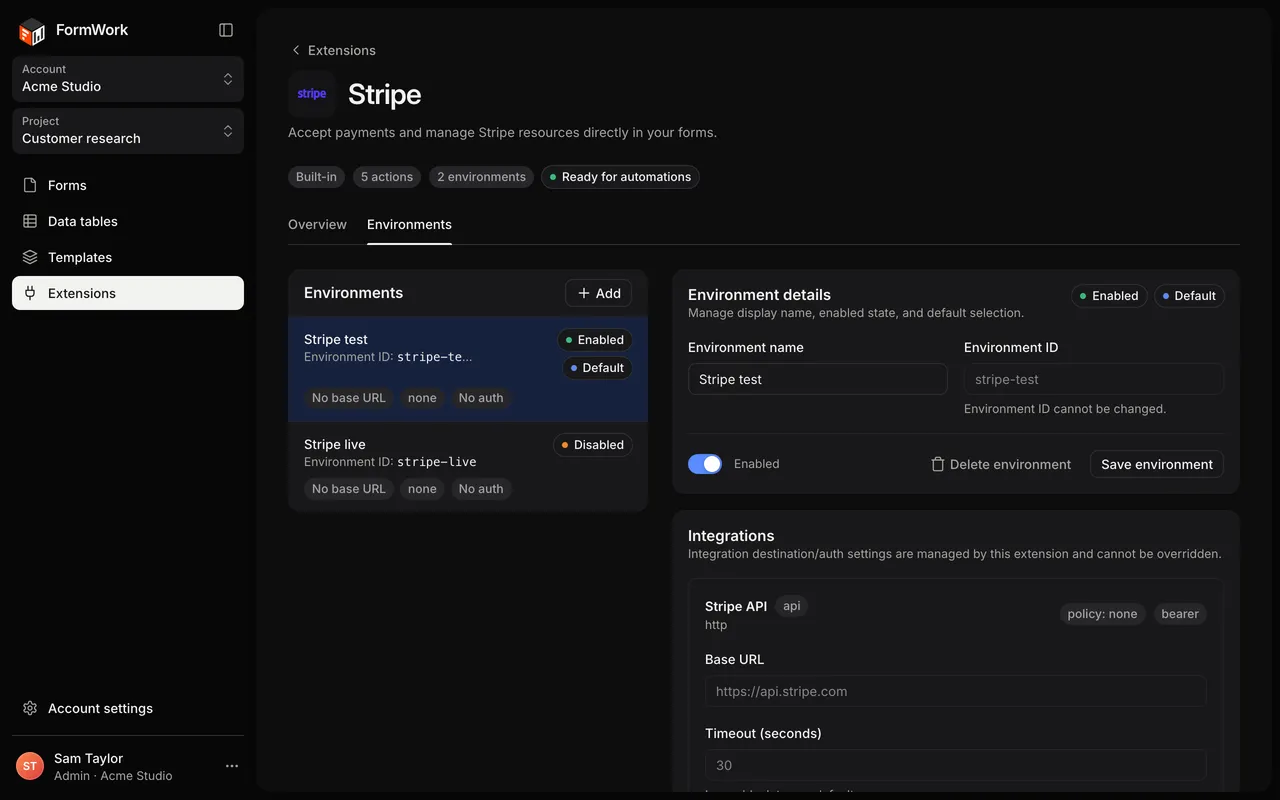Switch to the Environments tab
This screenshot has height=800, width=1280.
pyautogui.click(x=409, y=224)
